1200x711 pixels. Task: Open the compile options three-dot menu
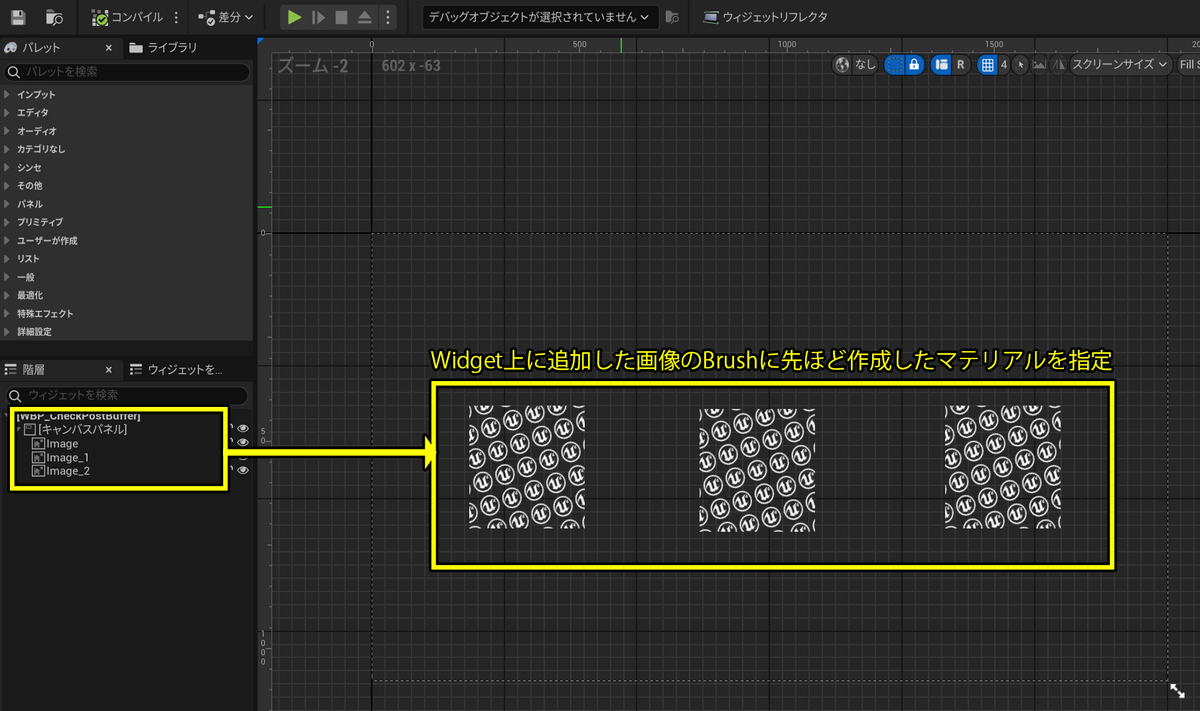coord(176,17)
